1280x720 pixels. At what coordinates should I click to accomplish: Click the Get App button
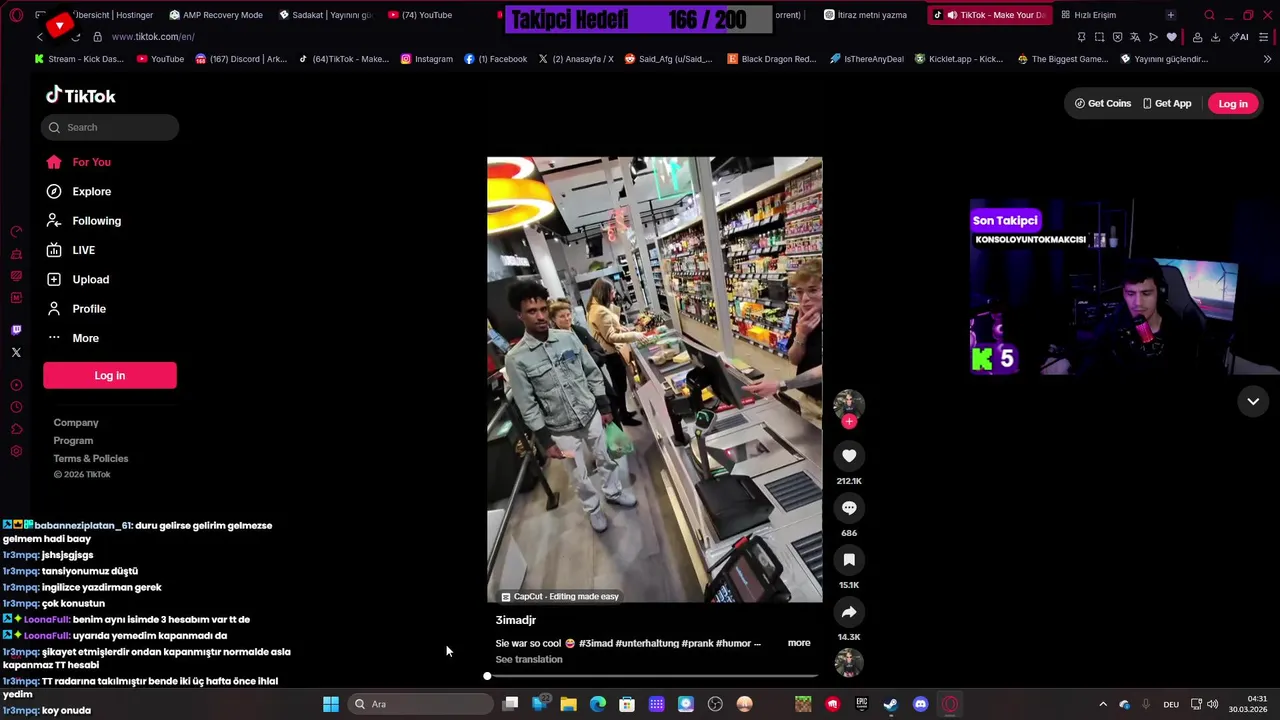coord(1167,104)
